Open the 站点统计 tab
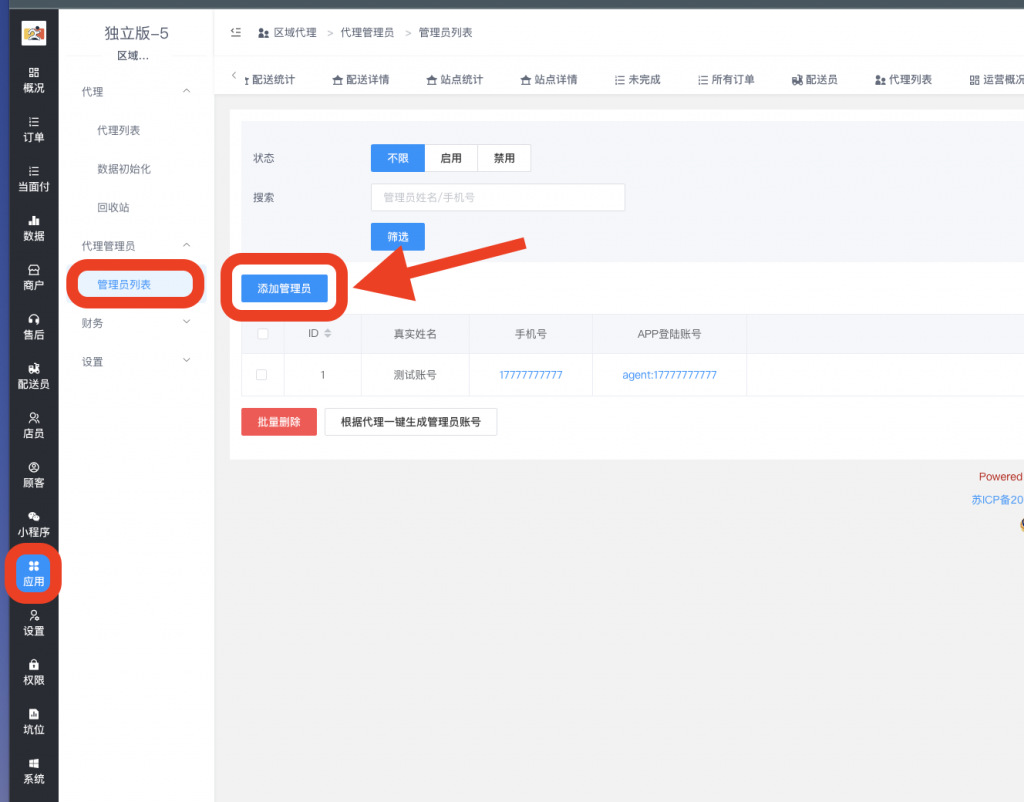The image size is (1024, 802). (x=455, y=79)
